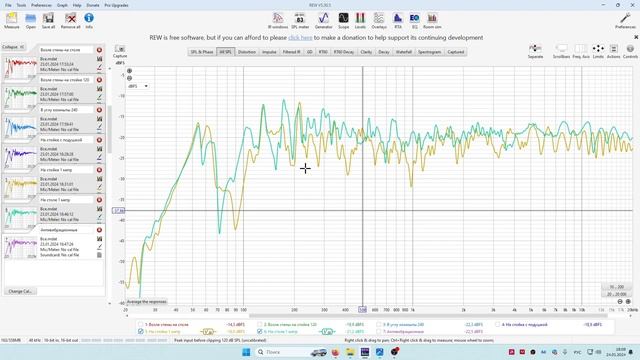This screenshot has height=360, width=640.
Task: Select measurement 3 blue thumbnail
Action: pos(20,127)
